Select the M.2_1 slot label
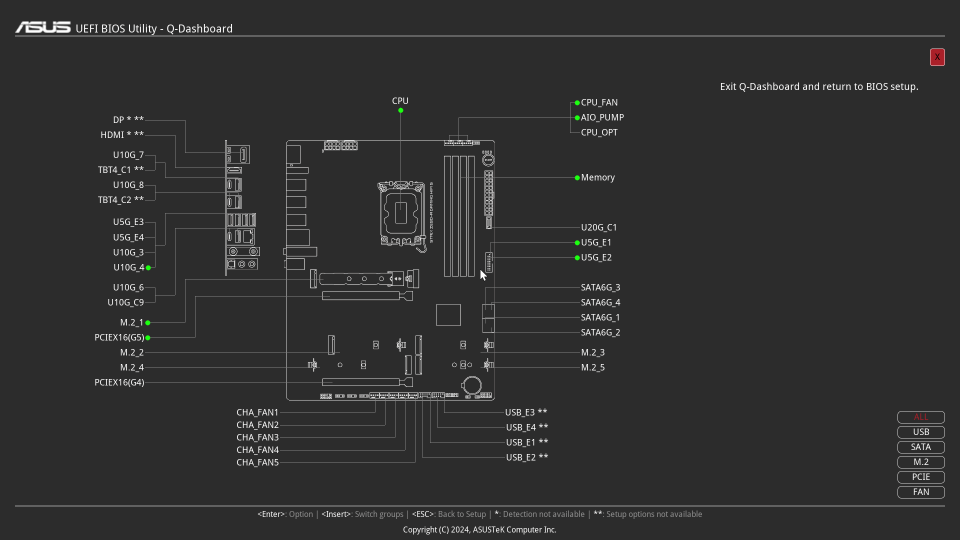Viewport: 960px width, 540px height. (132, 323)
